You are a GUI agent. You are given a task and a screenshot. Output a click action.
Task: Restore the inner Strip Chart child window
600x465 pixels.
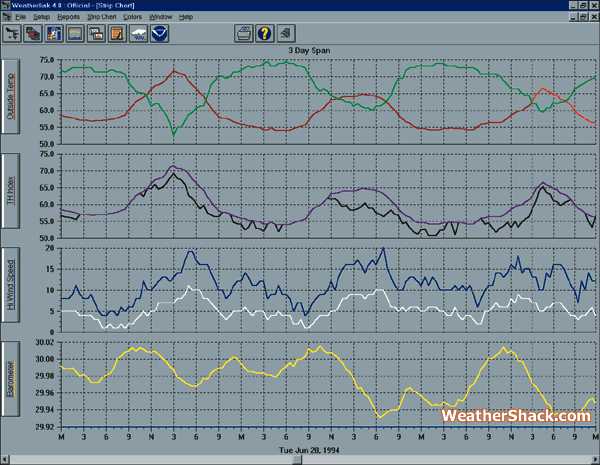582,18
